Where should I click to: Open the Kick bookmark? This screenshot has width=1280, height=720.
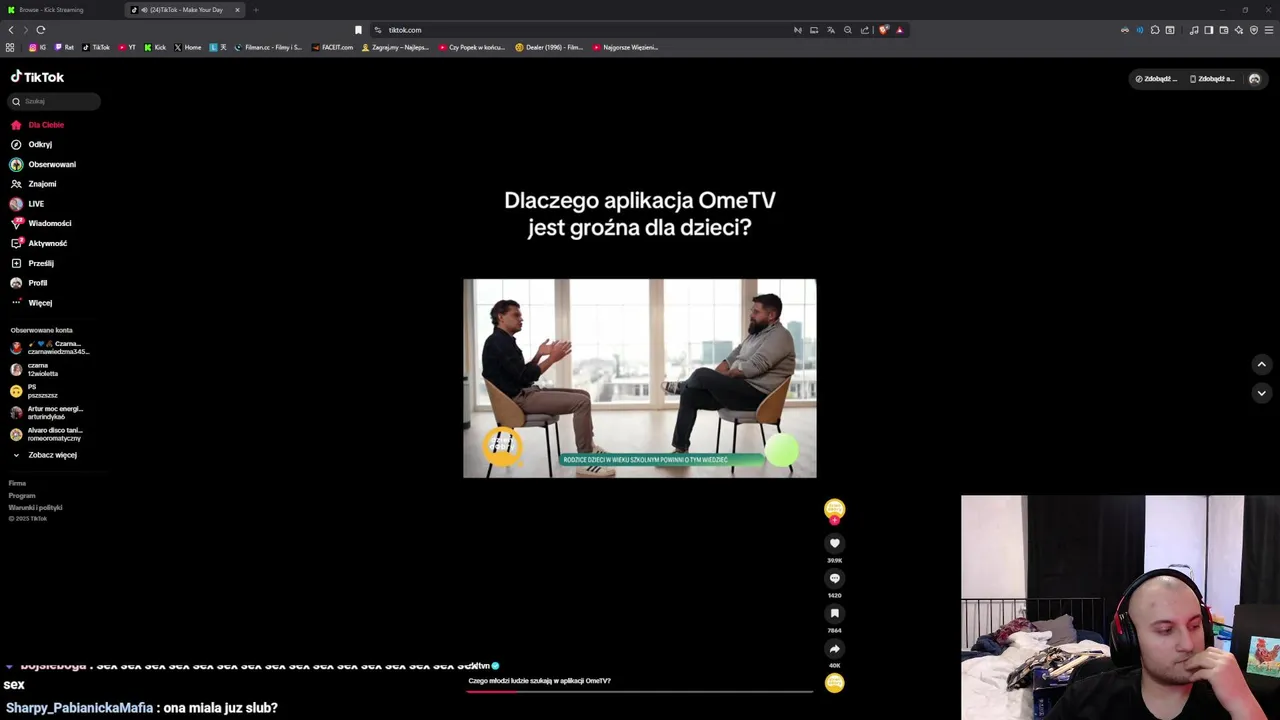155,47
